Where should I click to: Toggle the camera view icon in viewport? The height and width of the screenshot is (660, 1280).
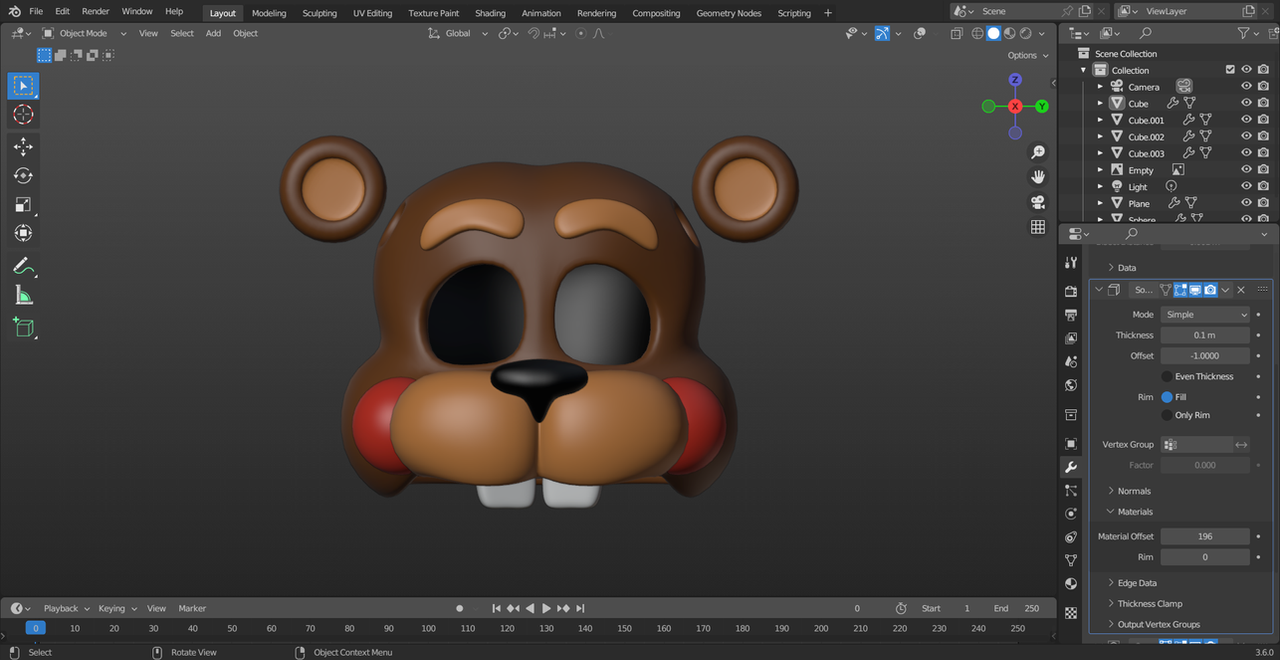point(1038,202)
